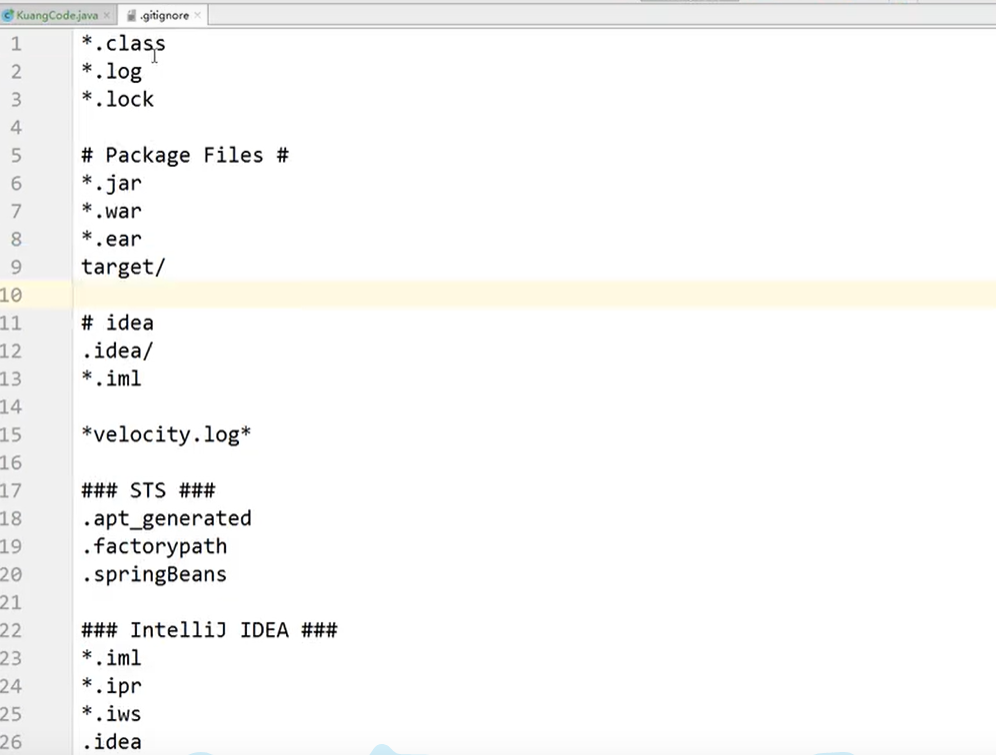The width and height of the screenshot is (996, 755).
Task: Click the *.jar pattern line
Action: pyautogui.click(x=112, y=184)
